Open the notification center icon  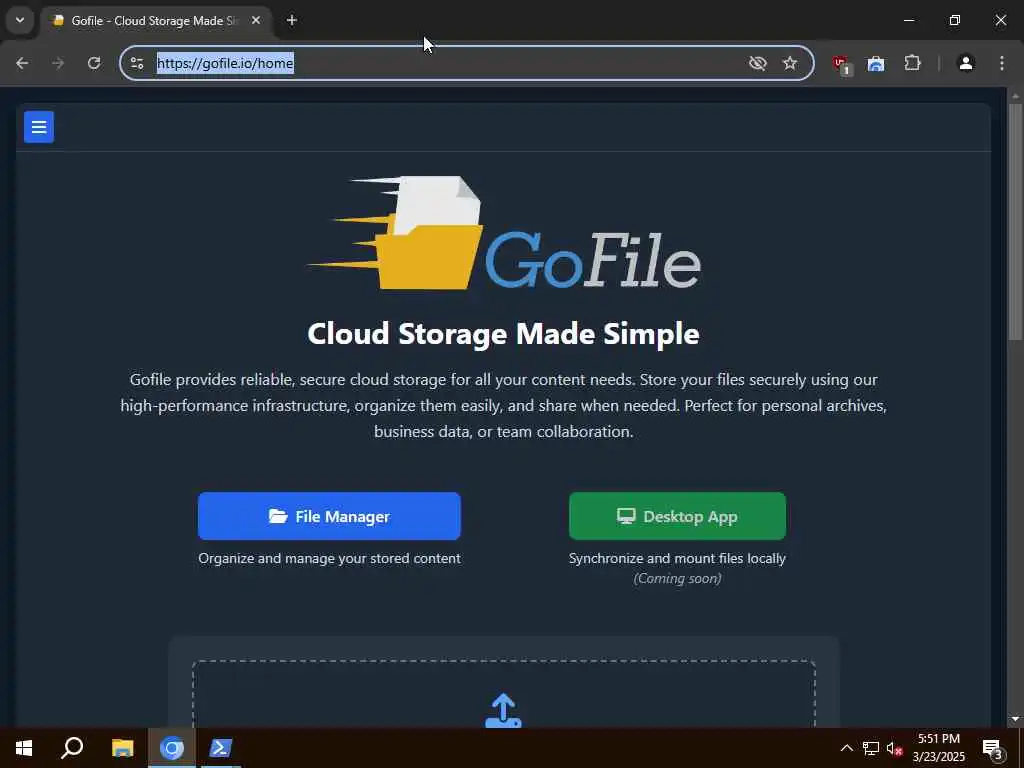[x=992, y=748]
